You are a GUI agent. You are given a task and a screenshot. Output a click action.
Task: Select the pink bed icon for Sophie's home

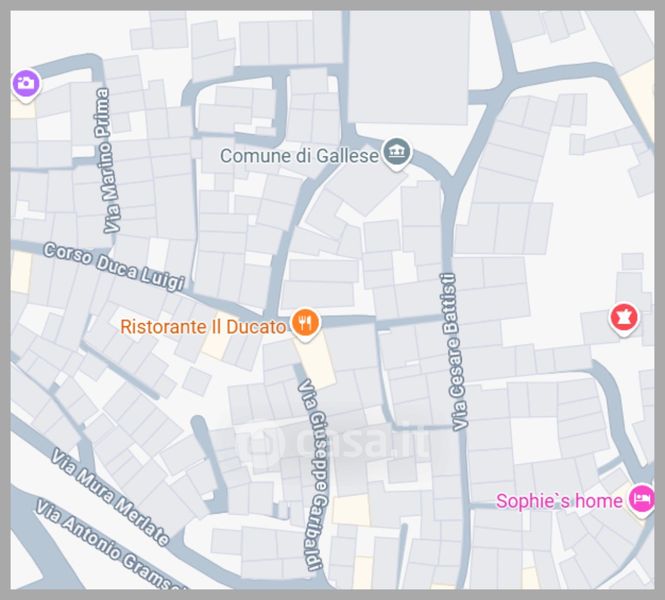642,499
